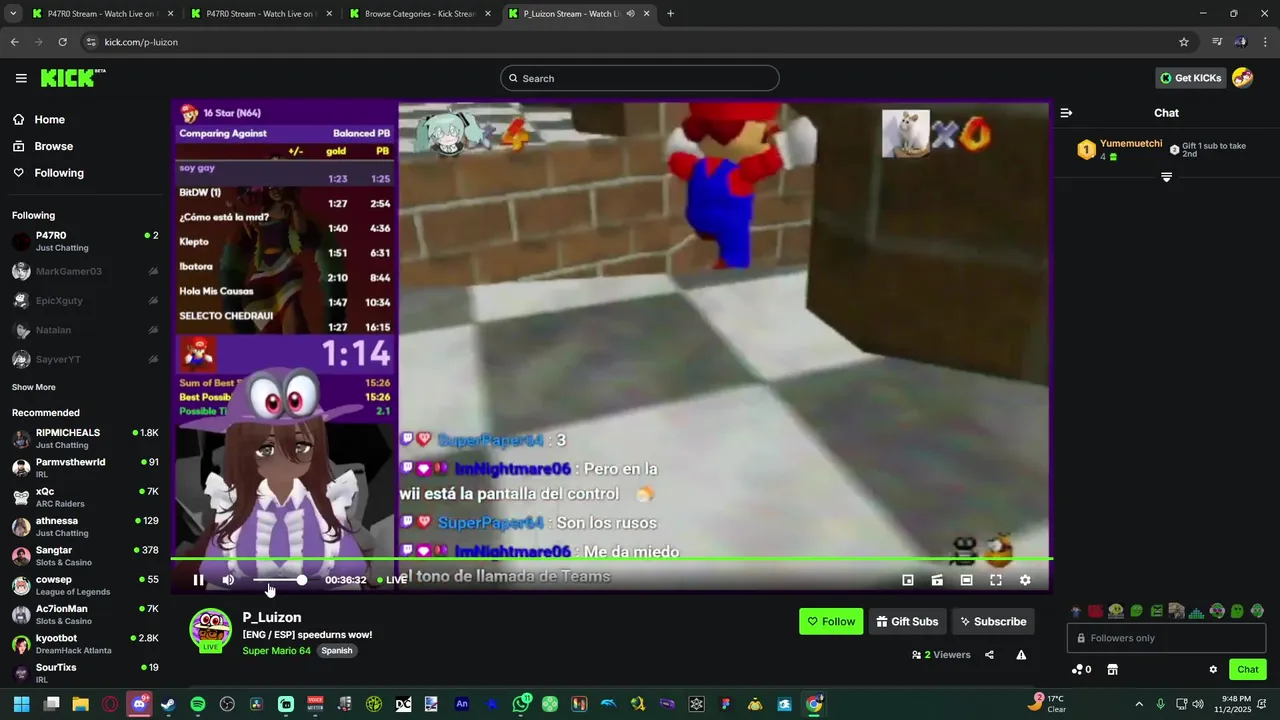This screenshot has height=720, width=1280.
Task: Open picture-in-picture mini player
Action: tap(908, 580)
